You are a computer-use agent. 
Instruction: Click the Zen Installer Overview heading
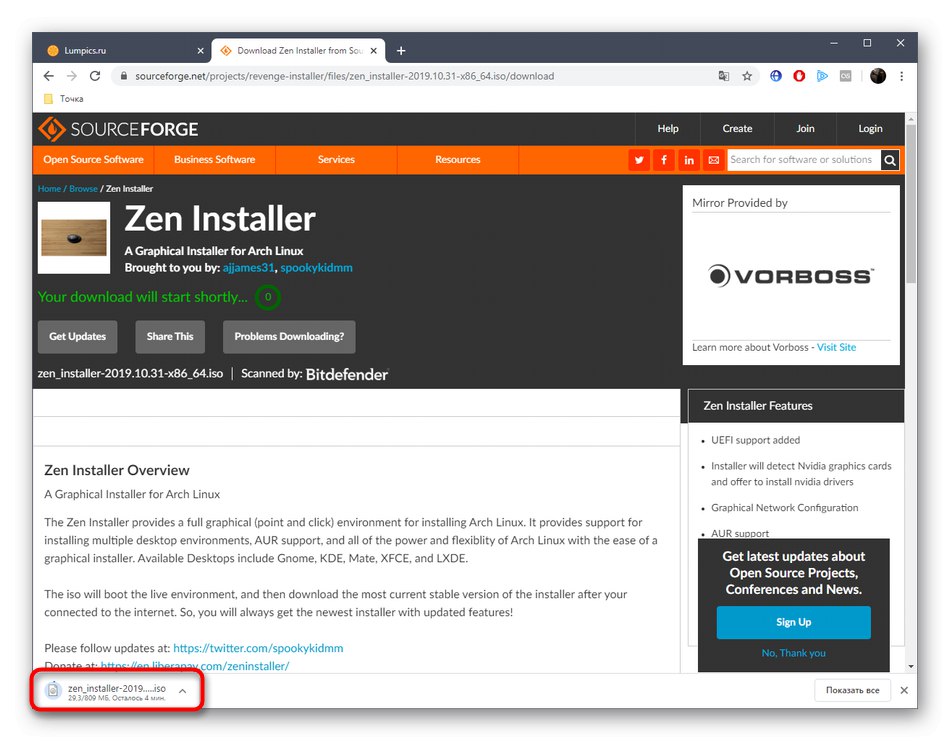(x=117, y=470)
